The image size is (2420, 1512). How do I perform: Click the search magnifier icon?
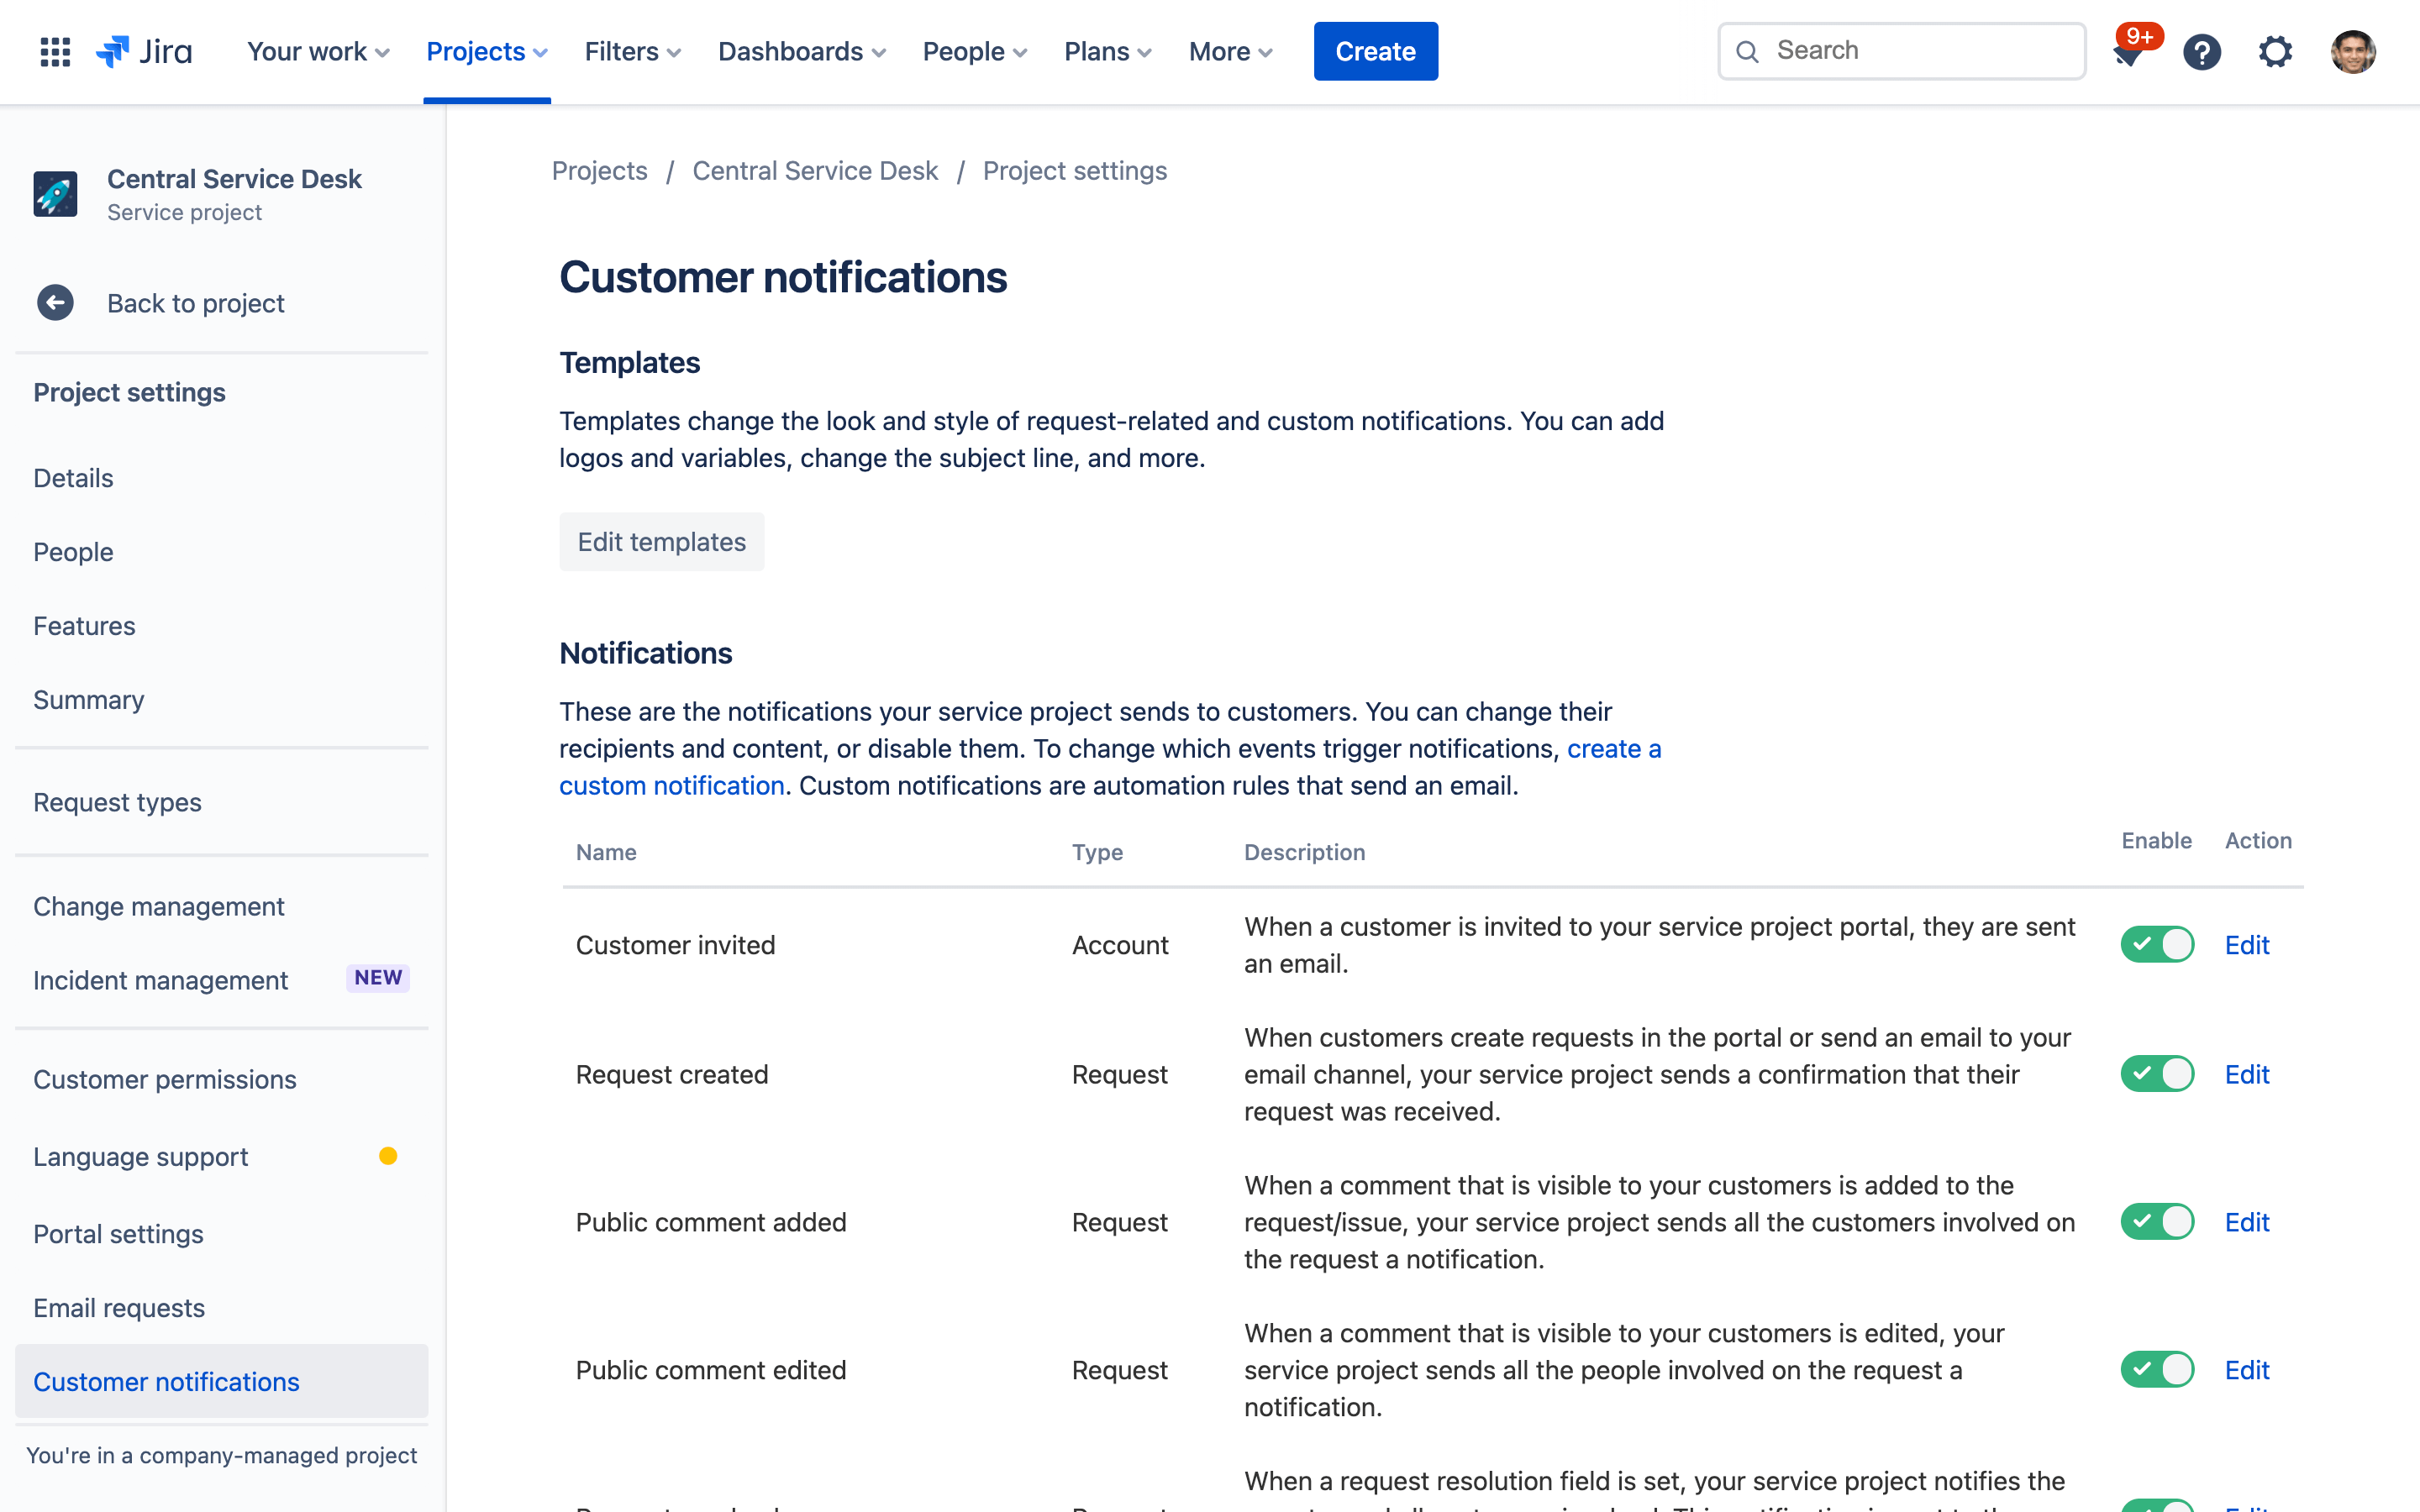click(x=1749, y=50)
